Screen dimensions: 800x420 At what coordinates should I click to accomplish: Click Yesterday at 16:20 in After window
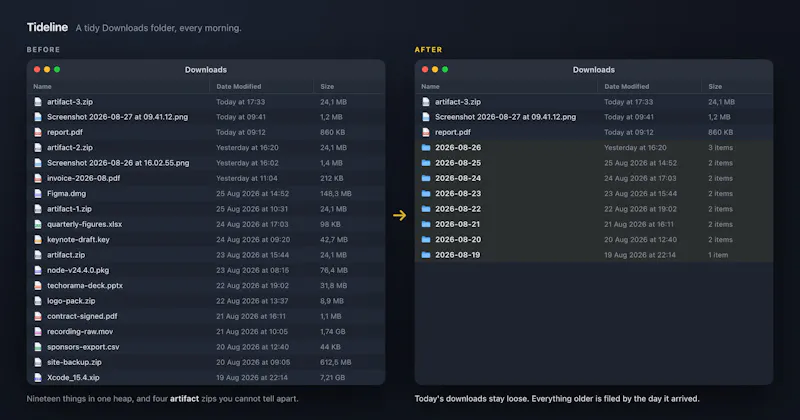[635, 147]
